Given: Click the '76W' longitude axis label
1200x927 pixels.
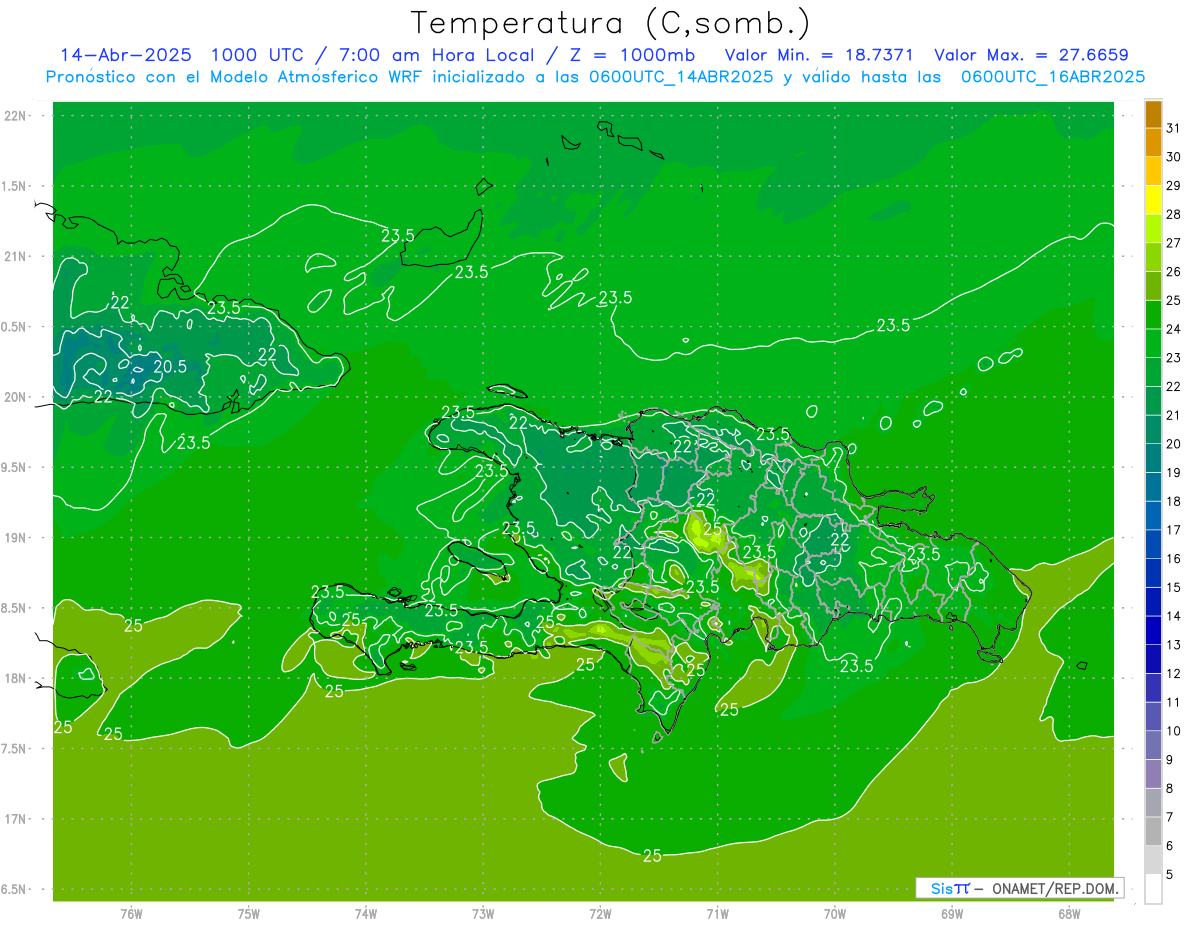Looking at the screenshot, I should tap(131, 914).
